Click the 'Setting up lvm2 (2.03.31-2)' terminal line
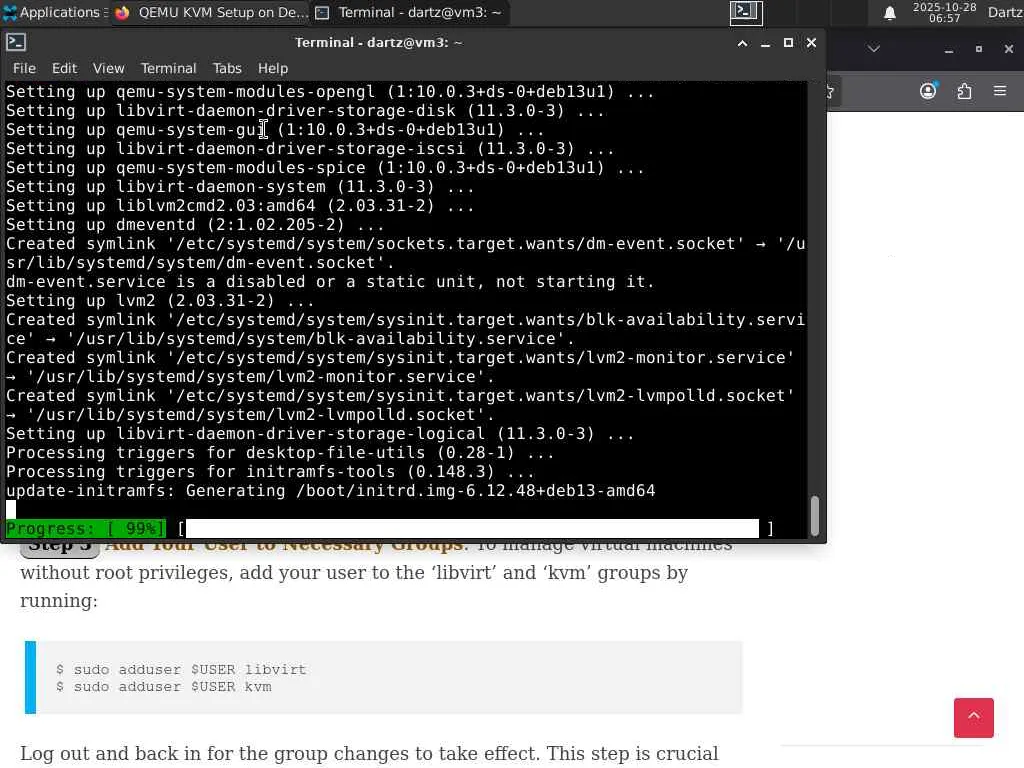This screenshot has width=1024, height=768. click(x=160, y=300)
